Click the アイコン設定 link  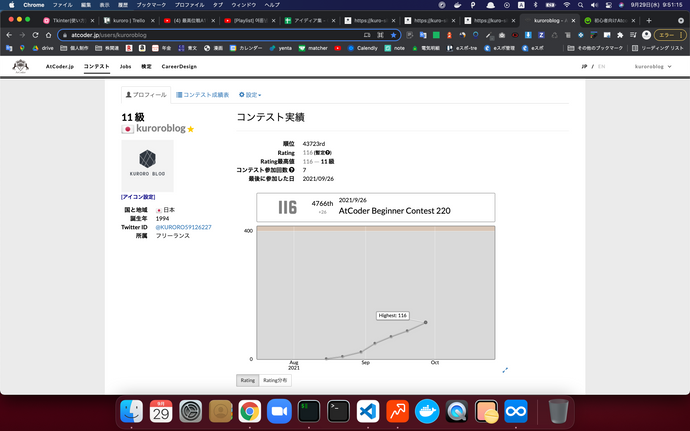(x=138, y=197)
